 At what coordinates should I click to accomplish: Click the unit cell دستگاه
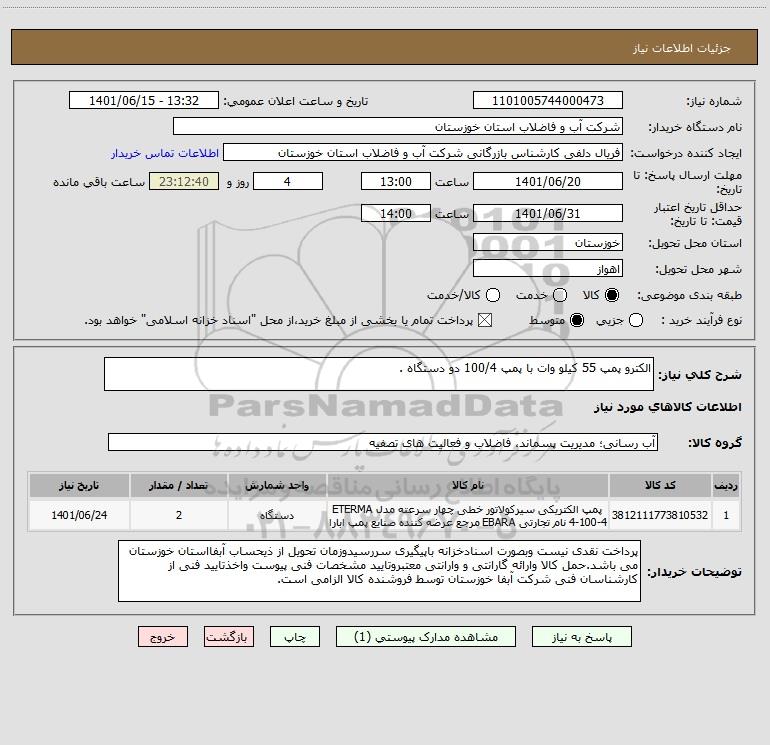click(277, 515)
